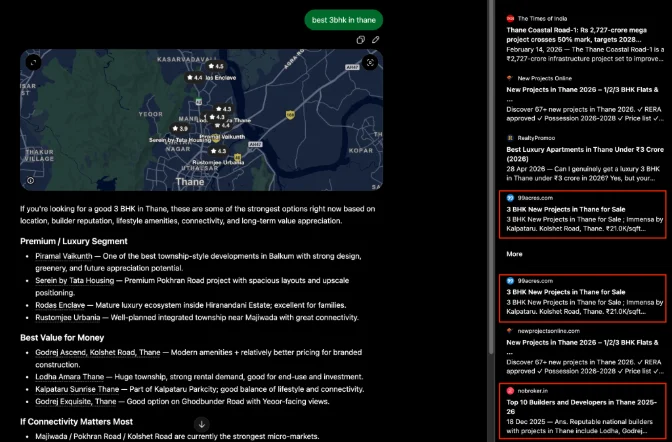Image resolution: width=672 pixels, height=442 pixels.
Task: Open the map info icon
Action: (30, 180)
